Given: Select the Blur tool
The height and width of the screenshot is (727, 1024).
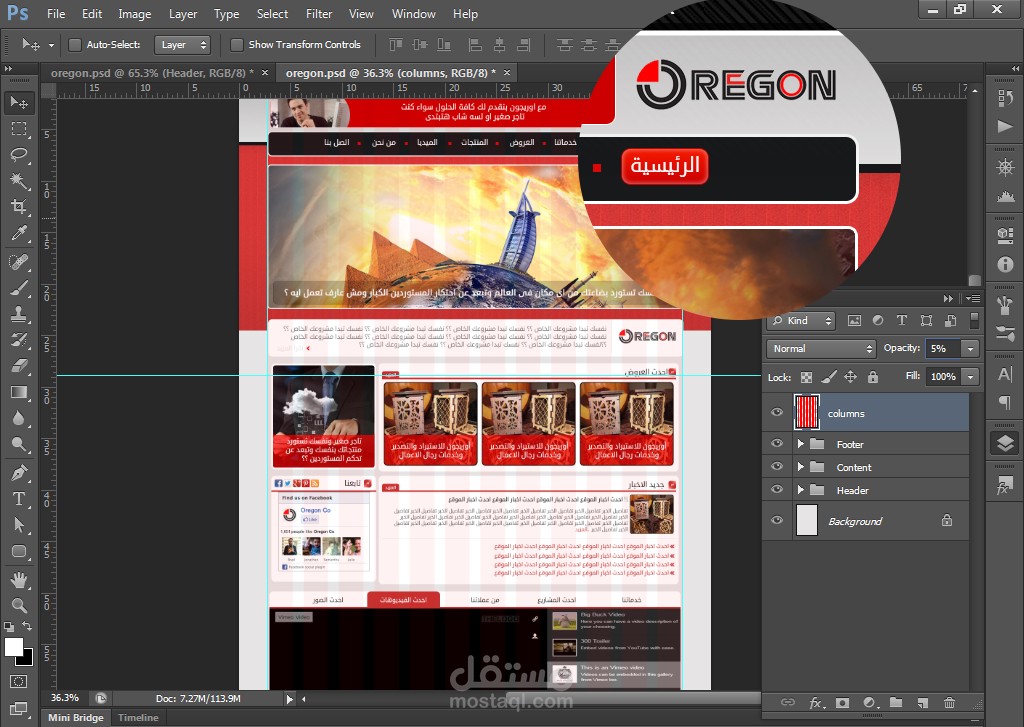Looking at the screenshot, I should [19, 418].
